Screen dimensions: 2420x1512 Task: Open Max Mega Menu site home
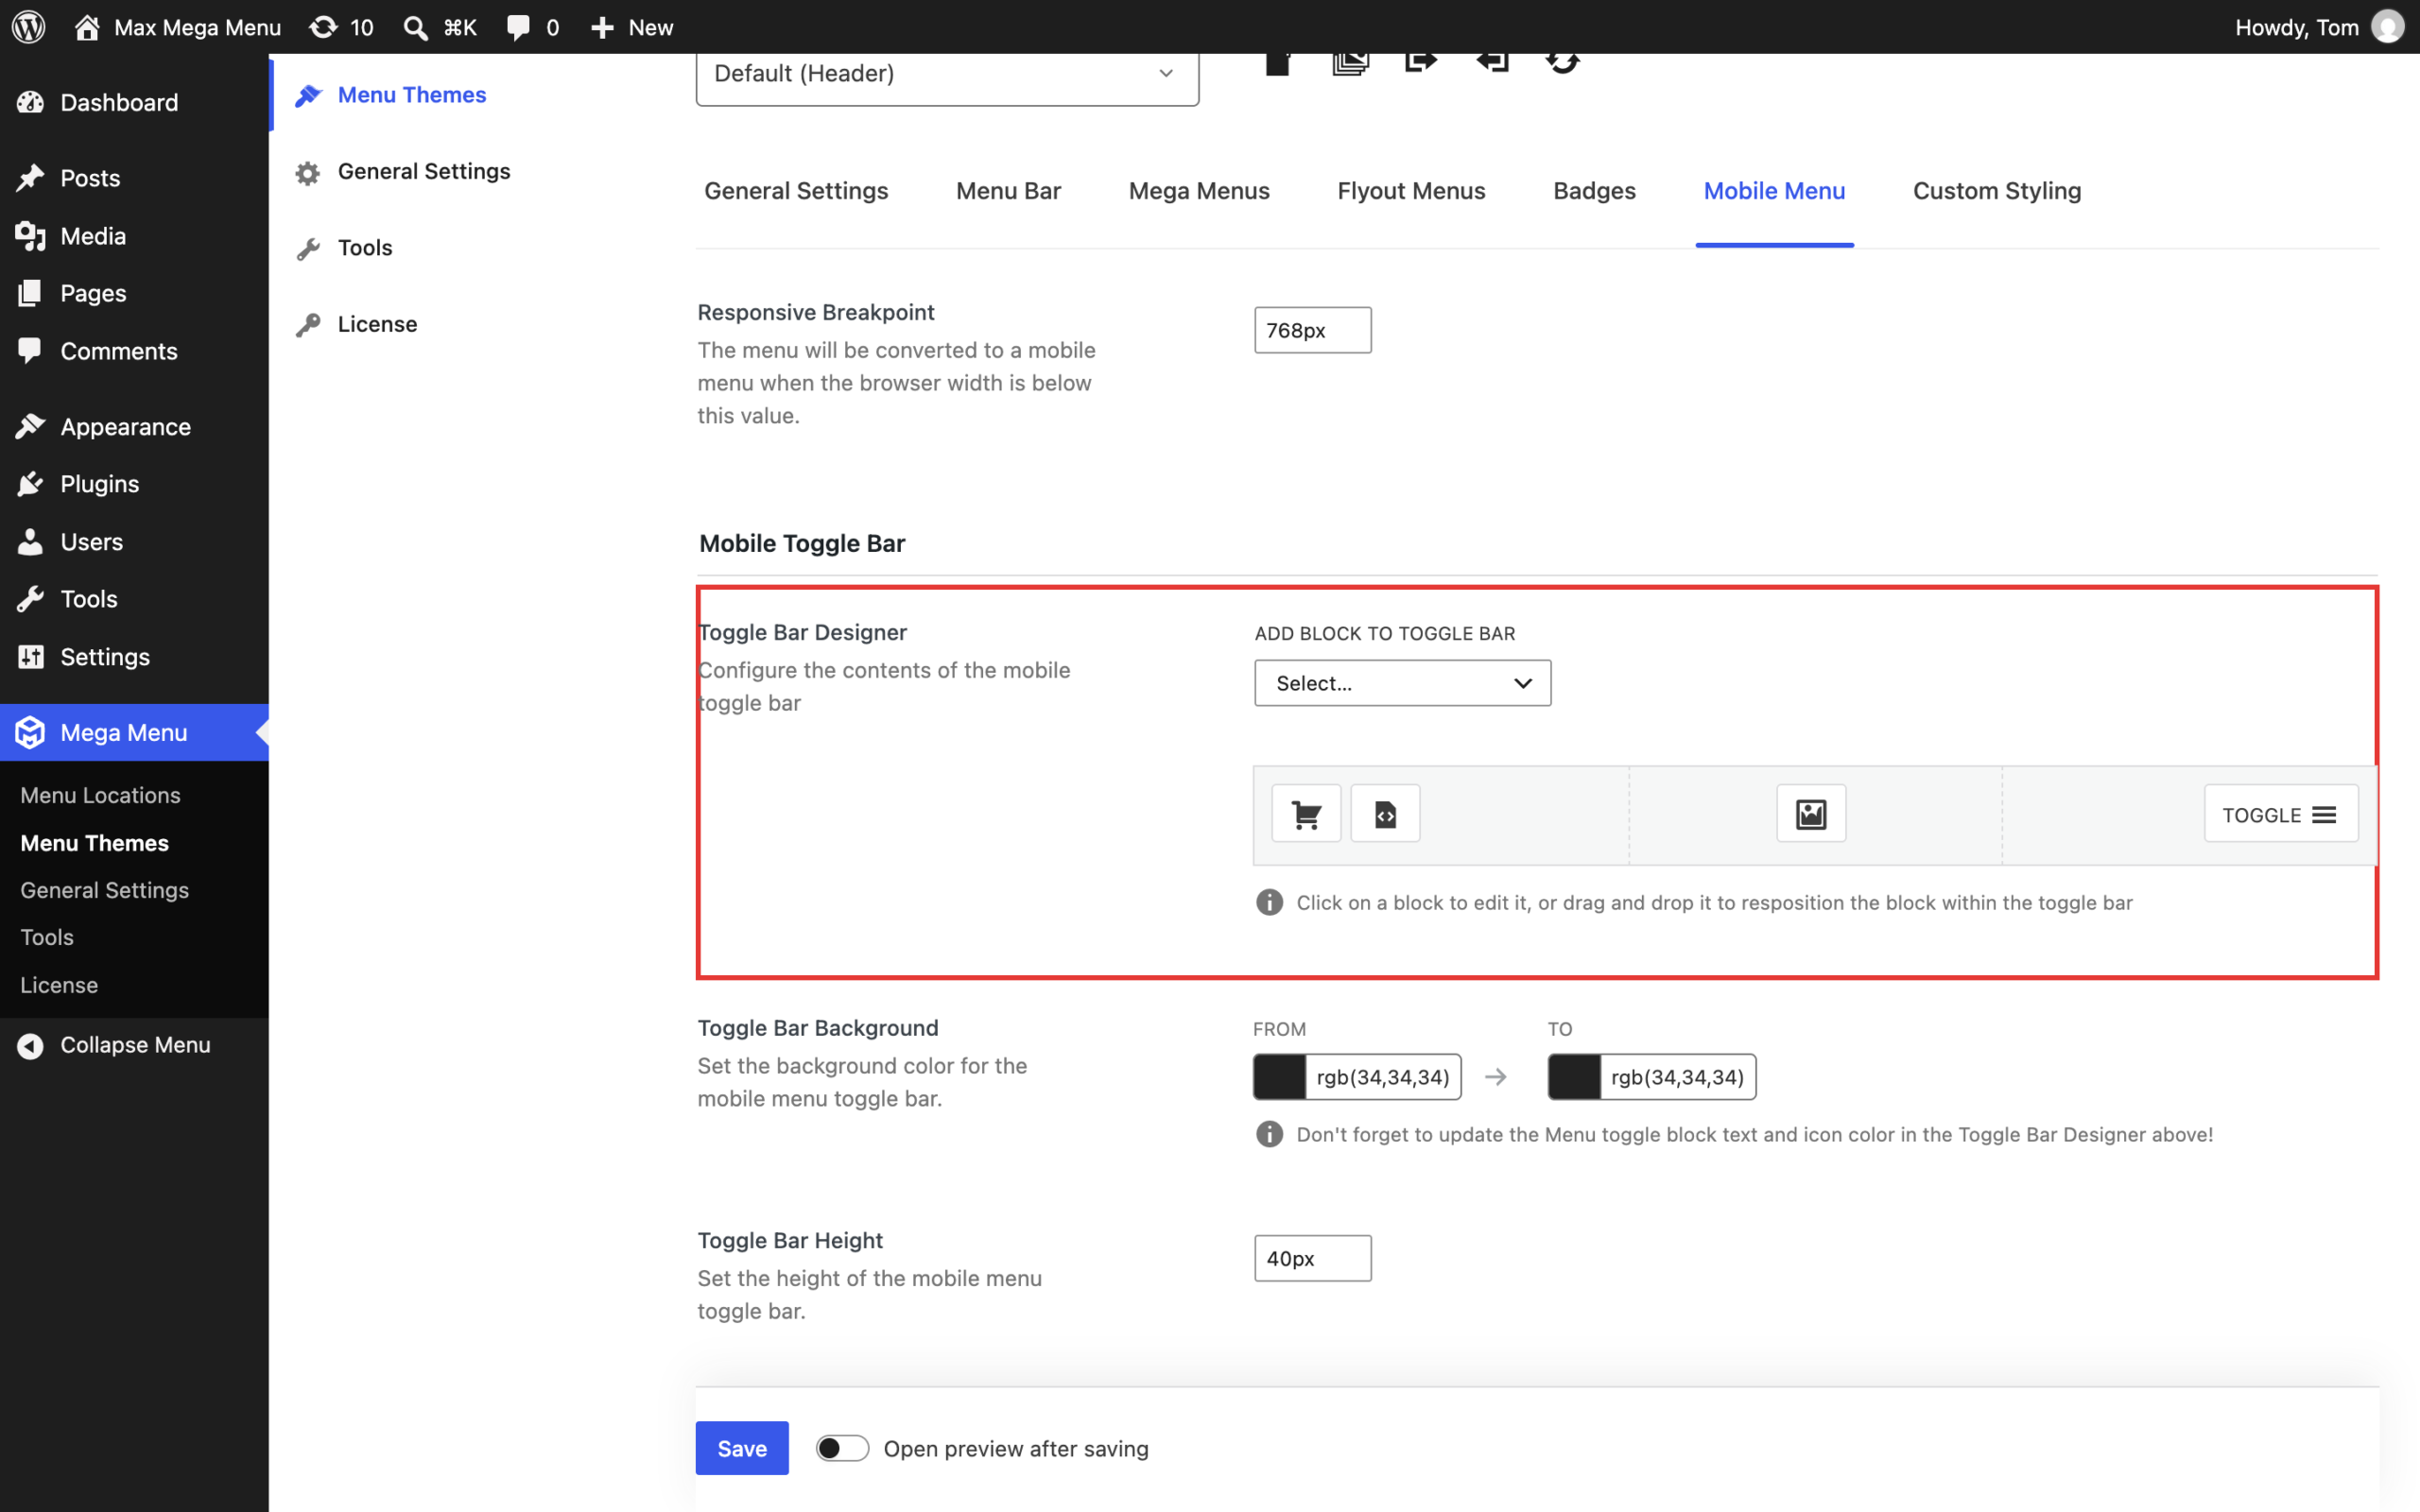click(178, 27)
